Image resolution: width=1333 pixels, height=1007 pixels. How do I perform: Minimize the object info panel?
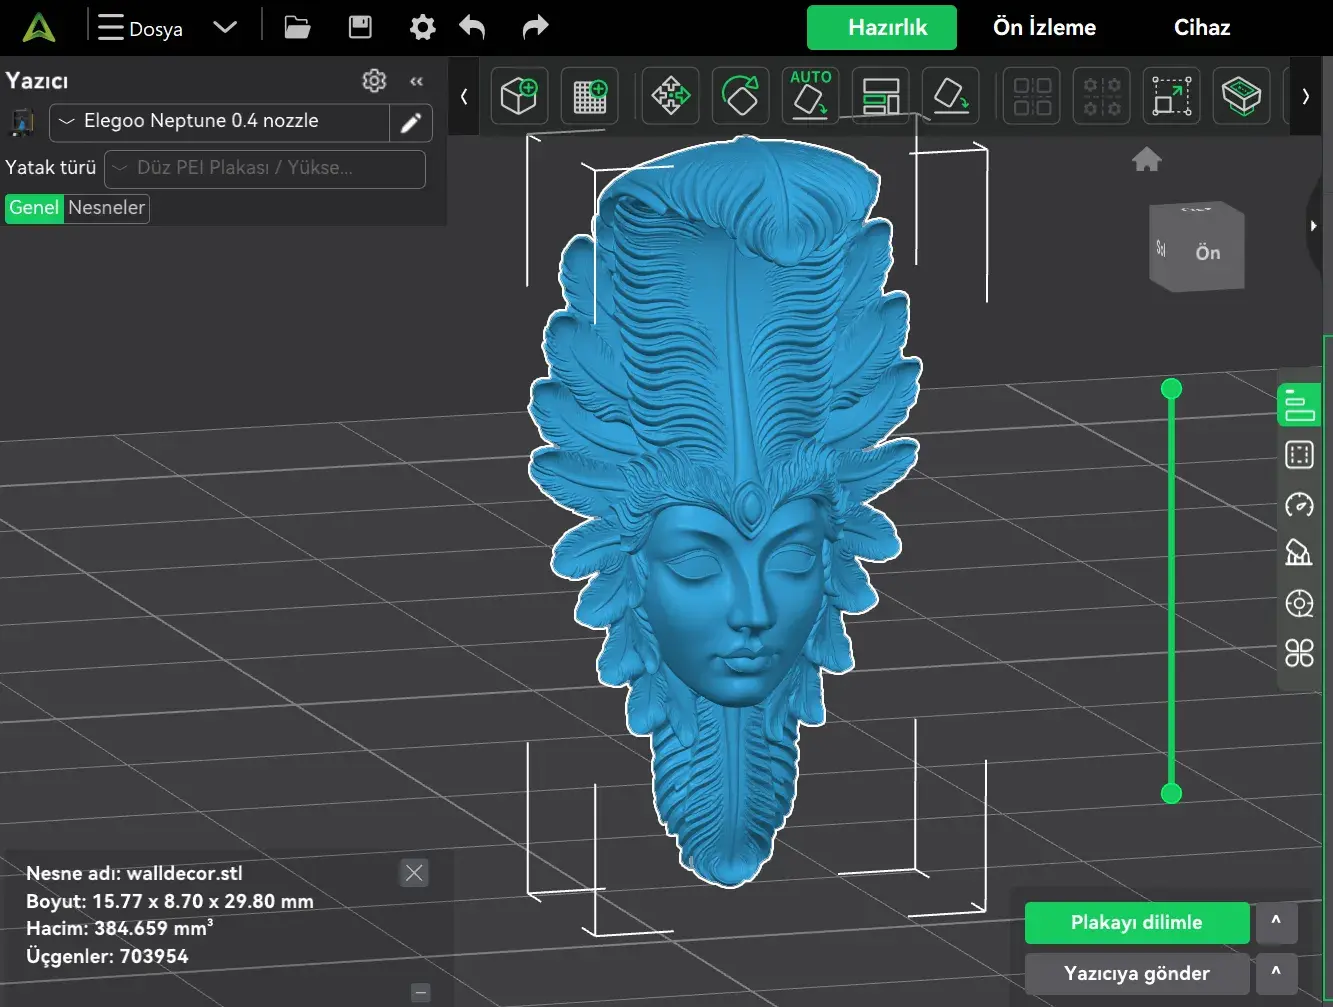pos(421,993)
